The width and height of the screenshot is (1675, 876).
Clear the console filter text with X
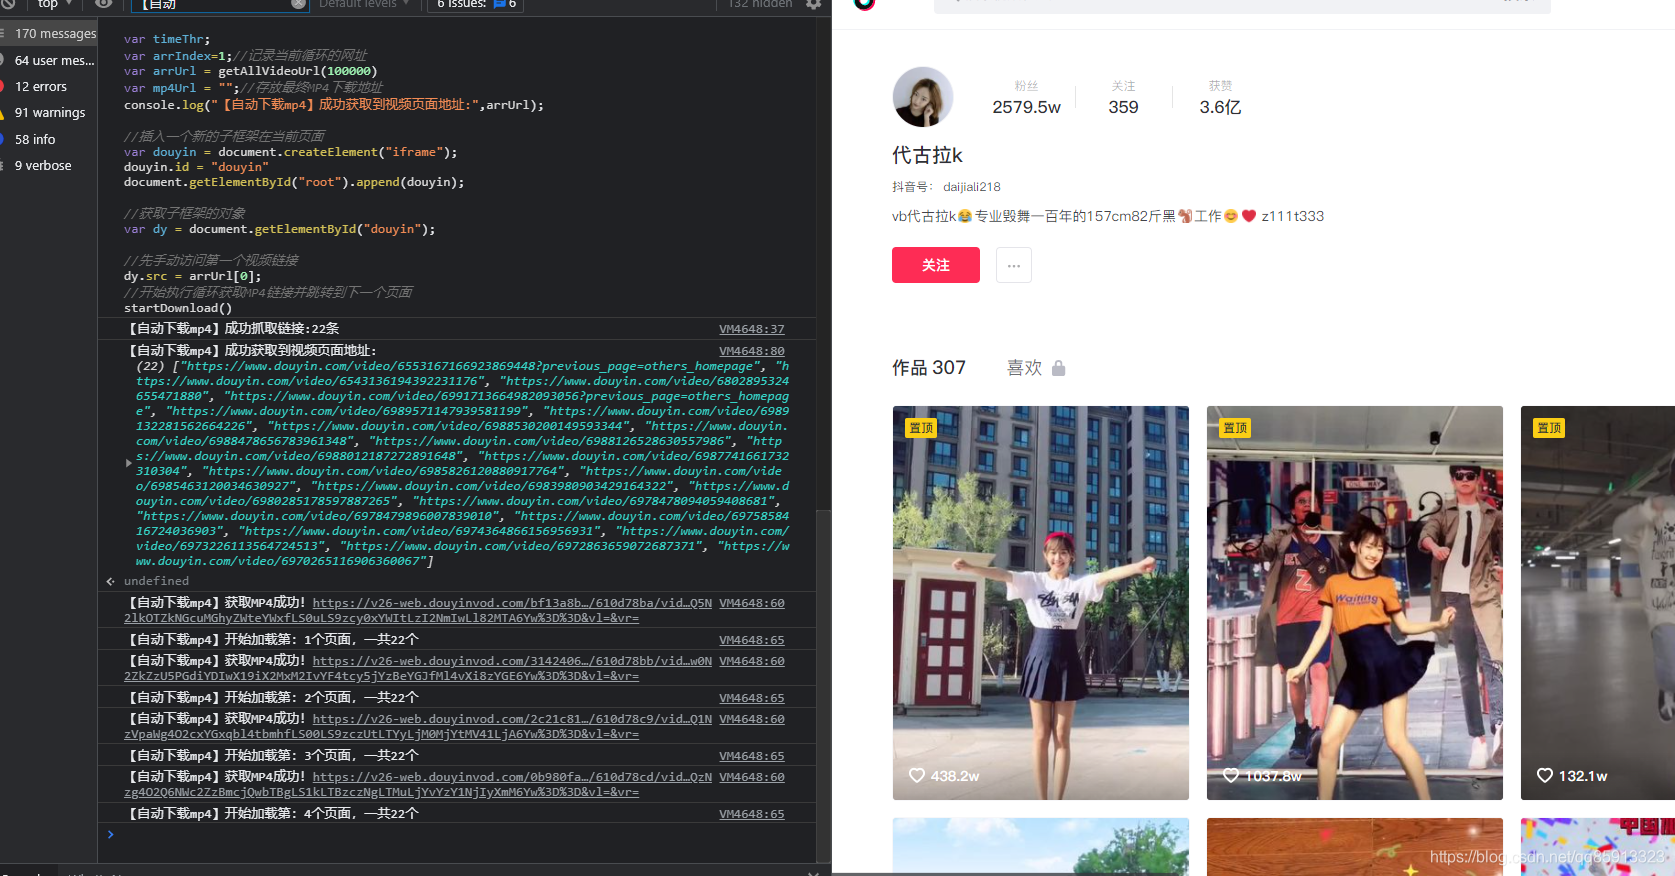click(298, 4)
